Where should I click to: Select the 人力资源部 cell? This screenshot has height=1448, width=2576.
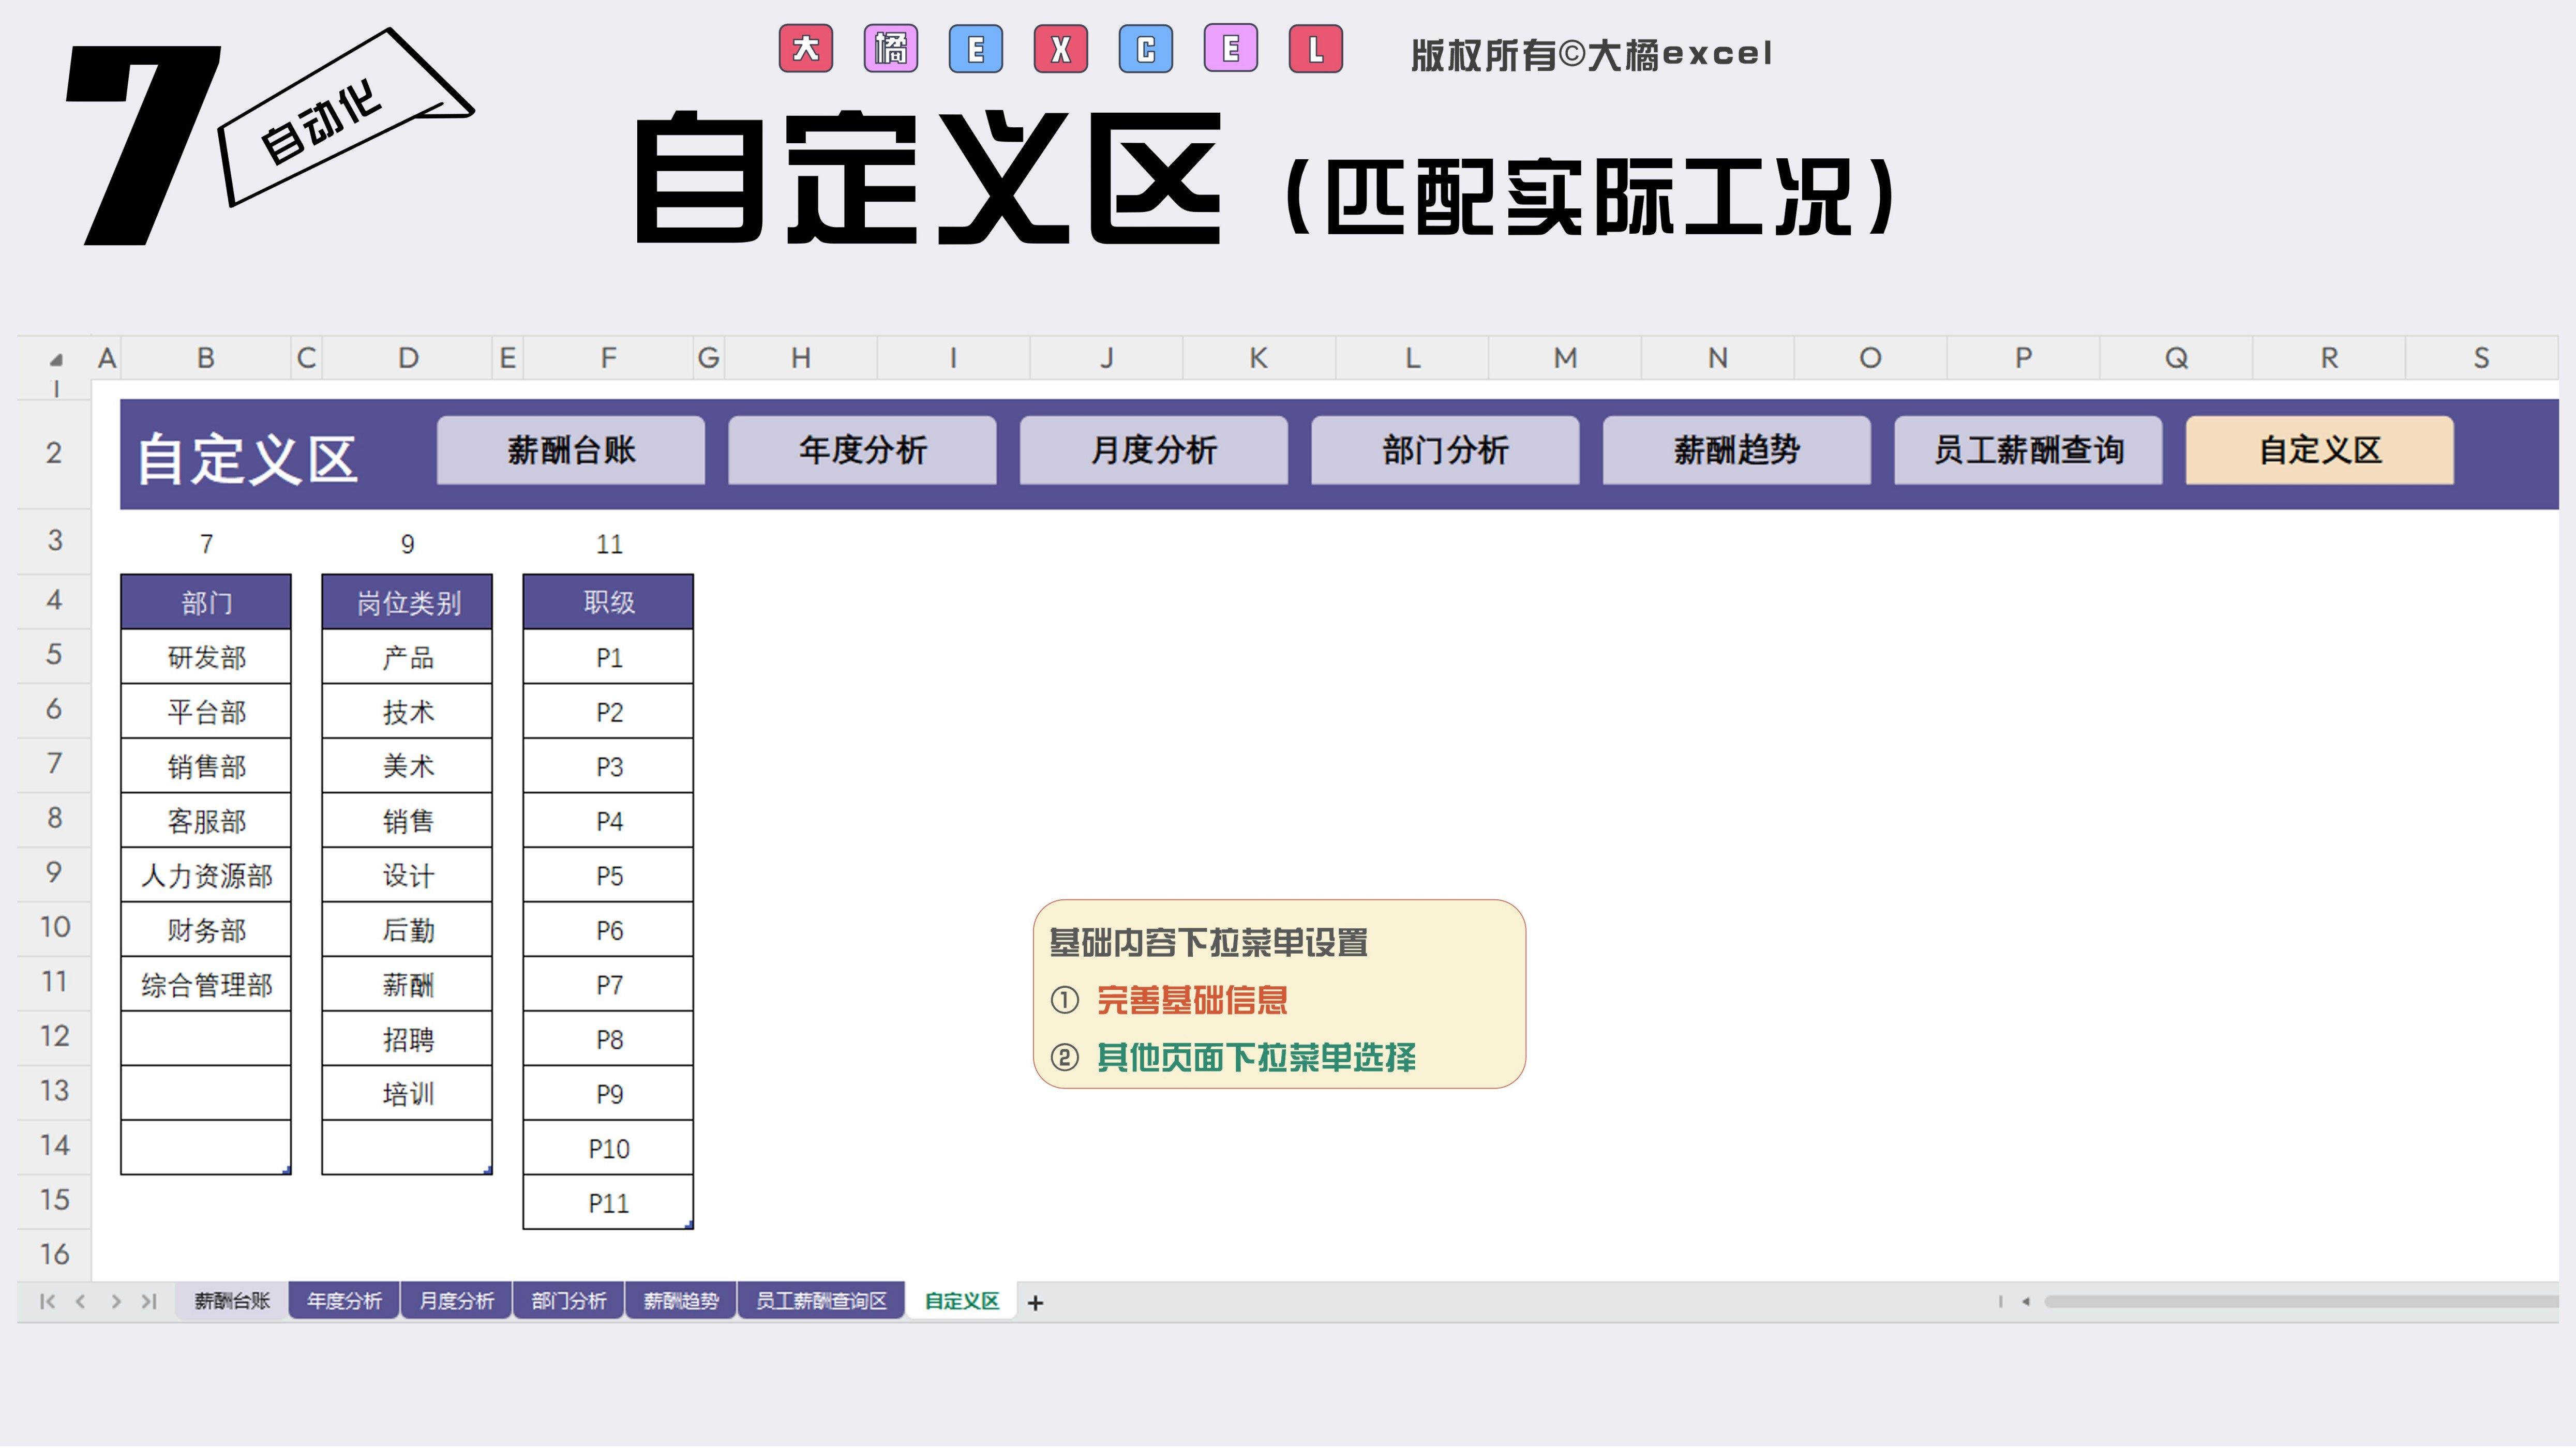click(x=206, y=876)
